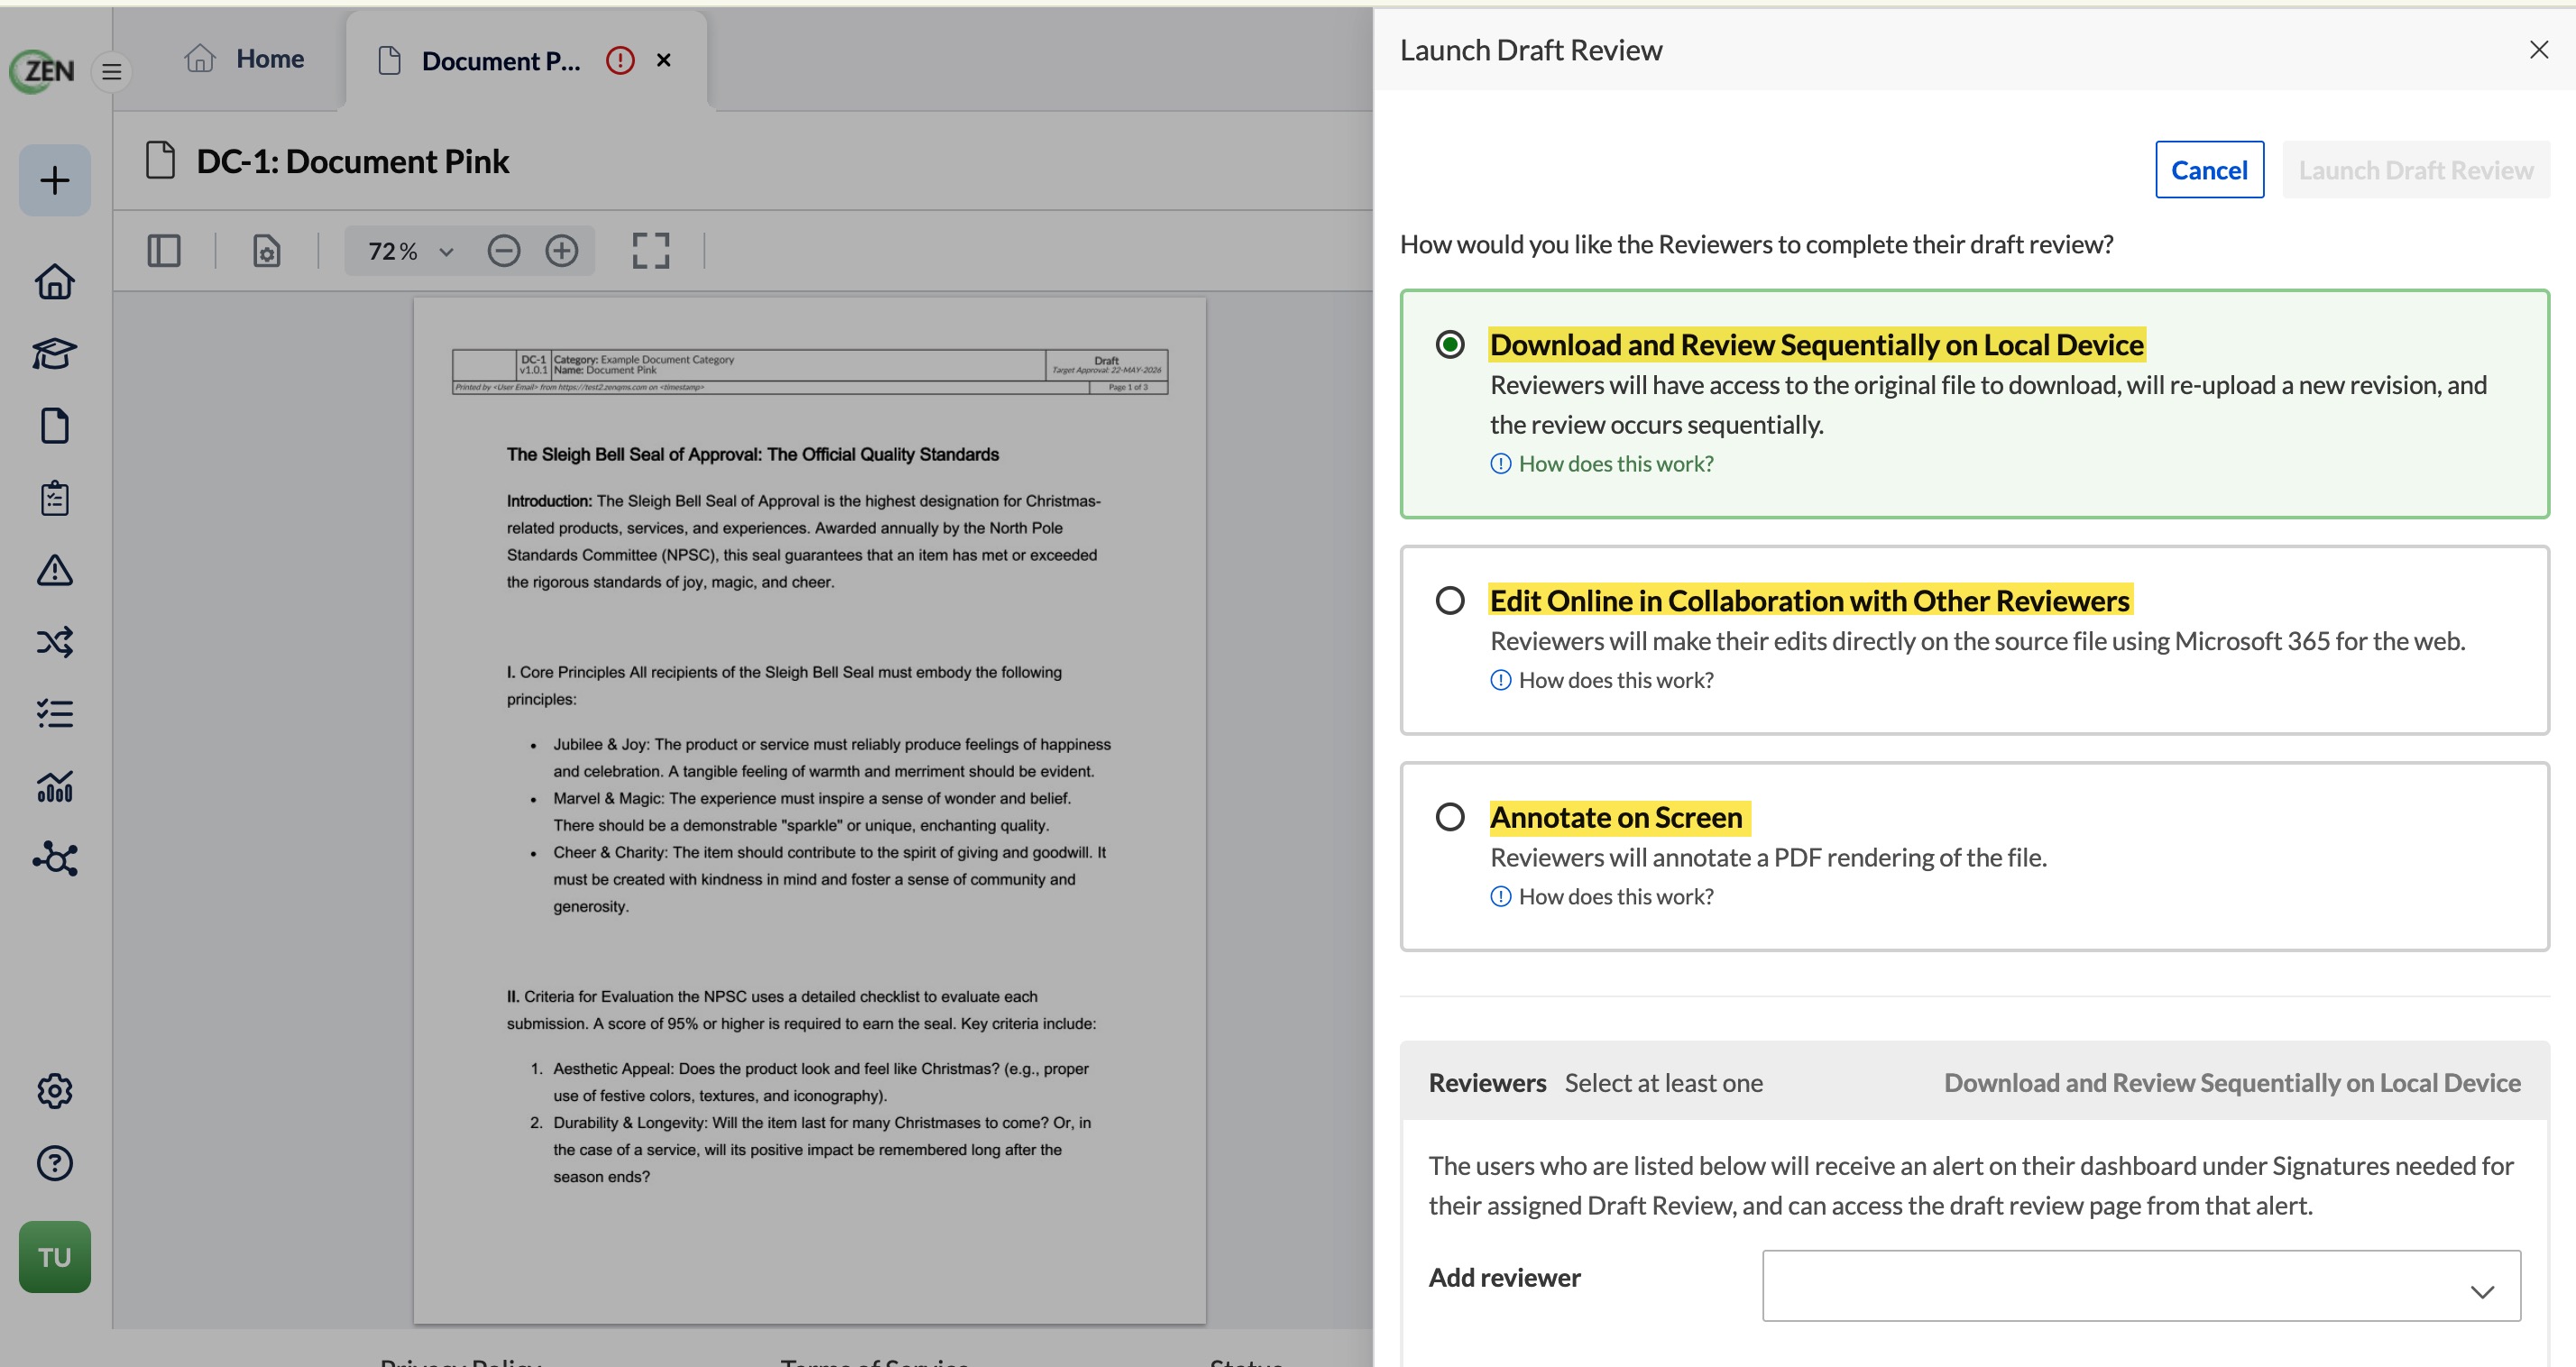Open the warning triangle issues icon
The image size is (2576, 1367).
[54, 570]
